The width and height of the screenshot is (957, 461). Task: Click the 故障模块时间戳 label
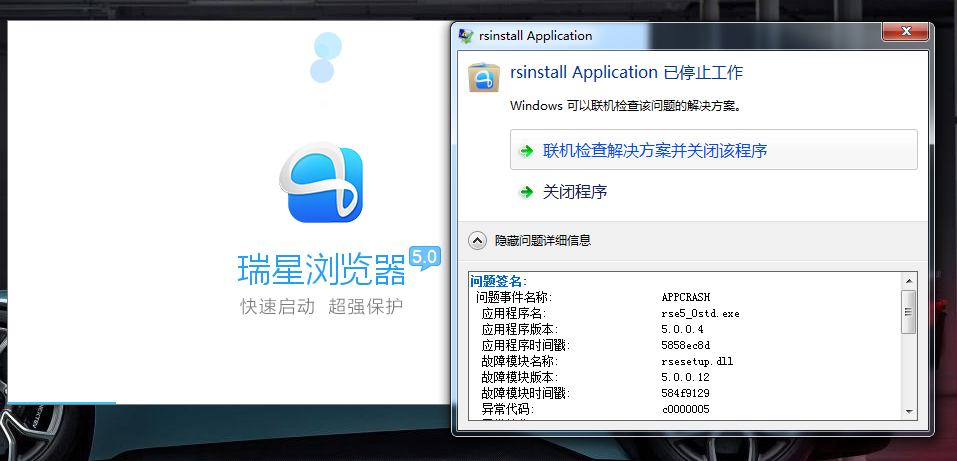pyautogui.click(x=525, y=393)
